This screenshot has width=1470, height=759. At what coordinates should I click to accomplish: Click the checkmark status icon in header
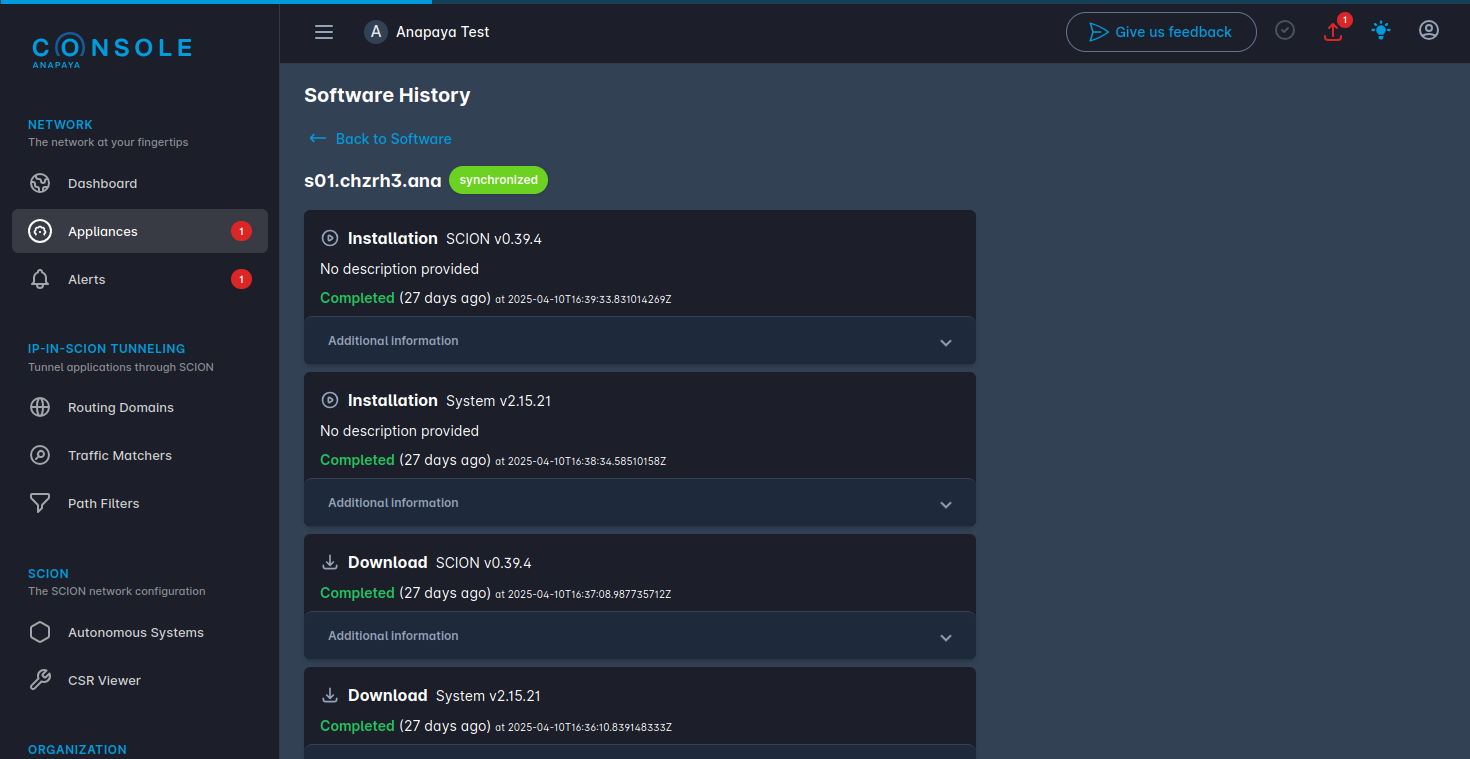pos(1285,31)
